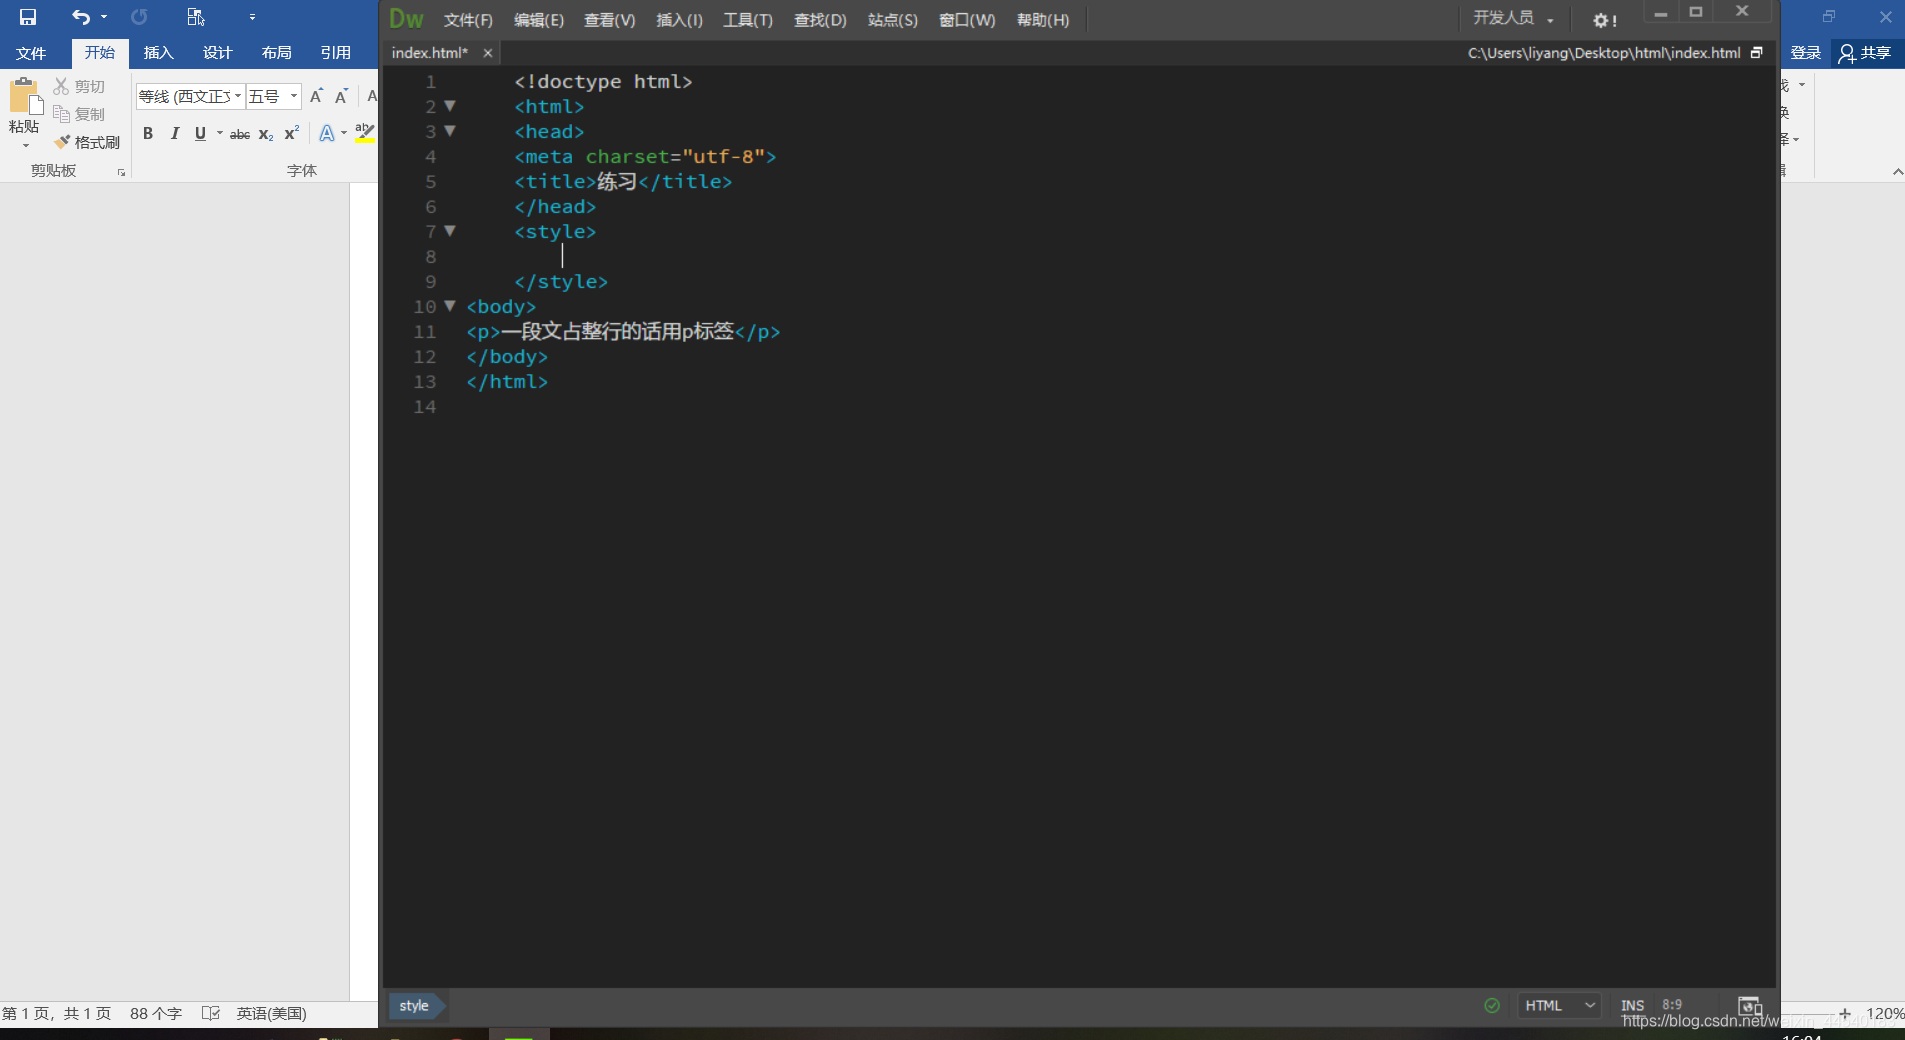Toggle subscript formatting
The image size is (1905, 1040).
pos(266,134)
